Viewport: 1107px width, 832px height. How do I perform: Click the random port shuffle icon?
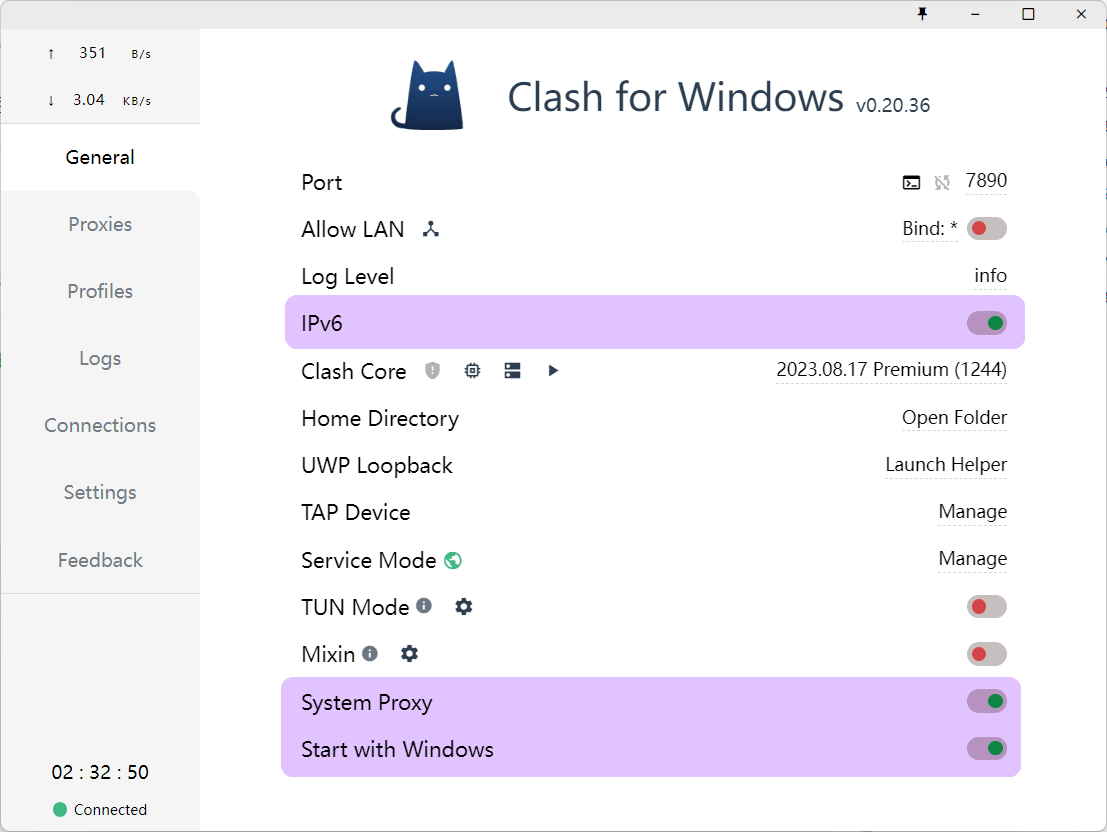coord(941,182)
